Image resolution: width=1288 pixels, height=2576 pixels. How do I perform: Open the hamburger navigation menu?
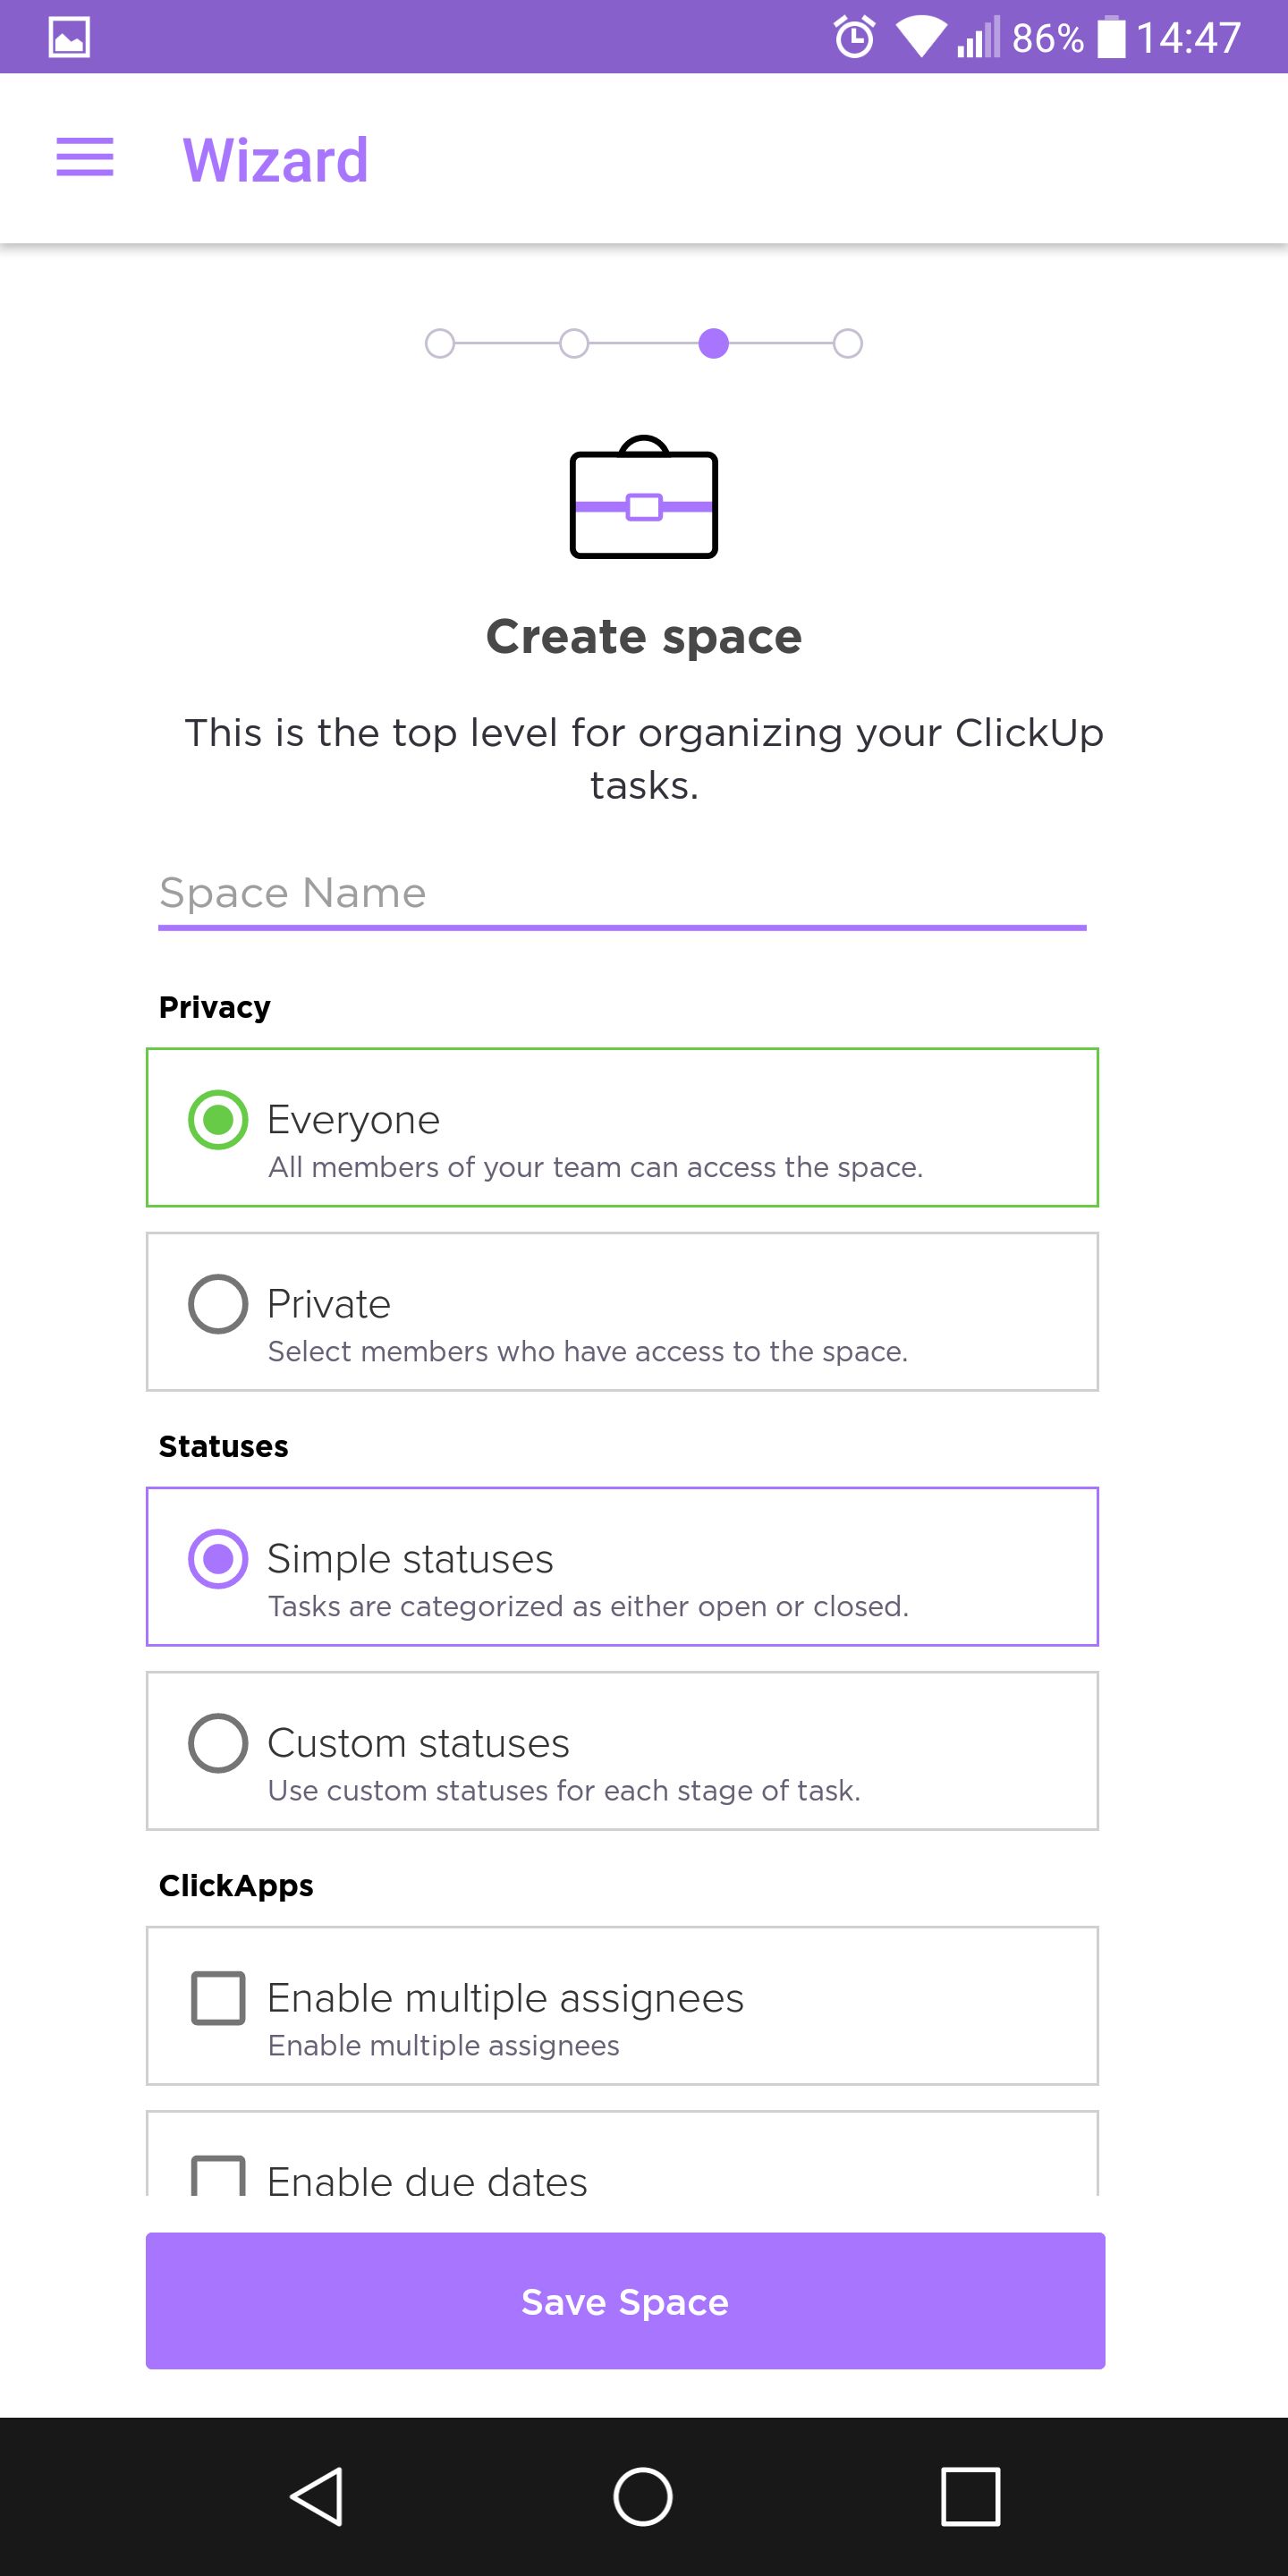(x=85, y=158)
